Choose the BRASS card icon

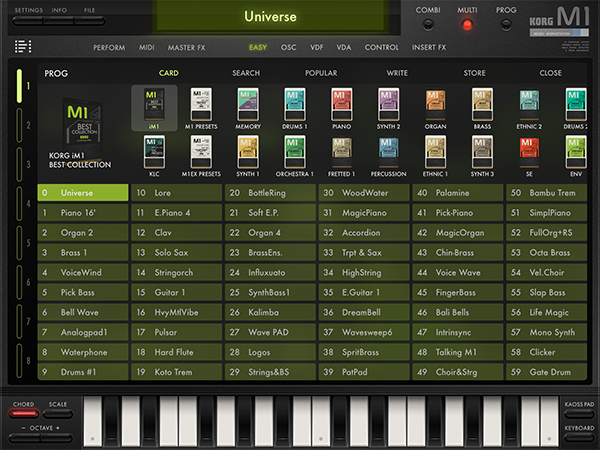[x=482, y=106]
